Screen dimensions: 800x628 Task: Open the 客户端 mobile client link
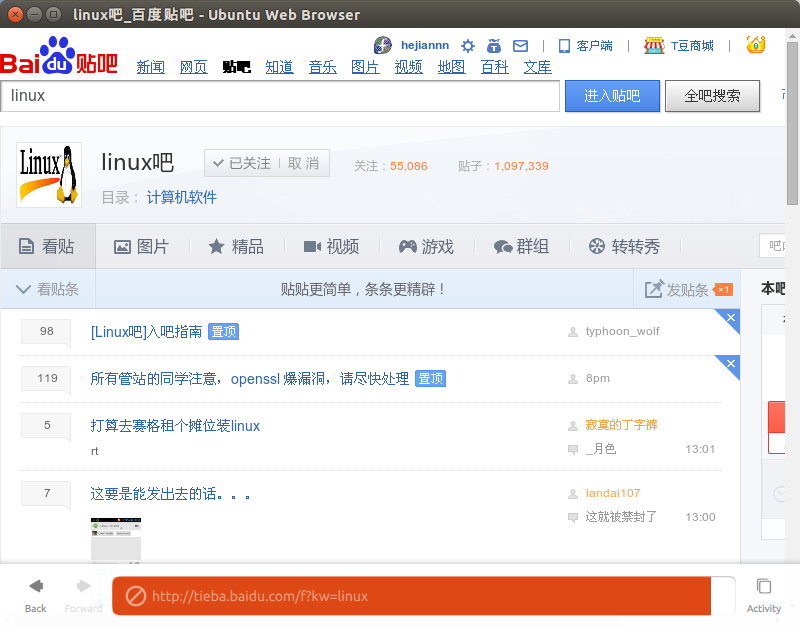pos(586,46)
